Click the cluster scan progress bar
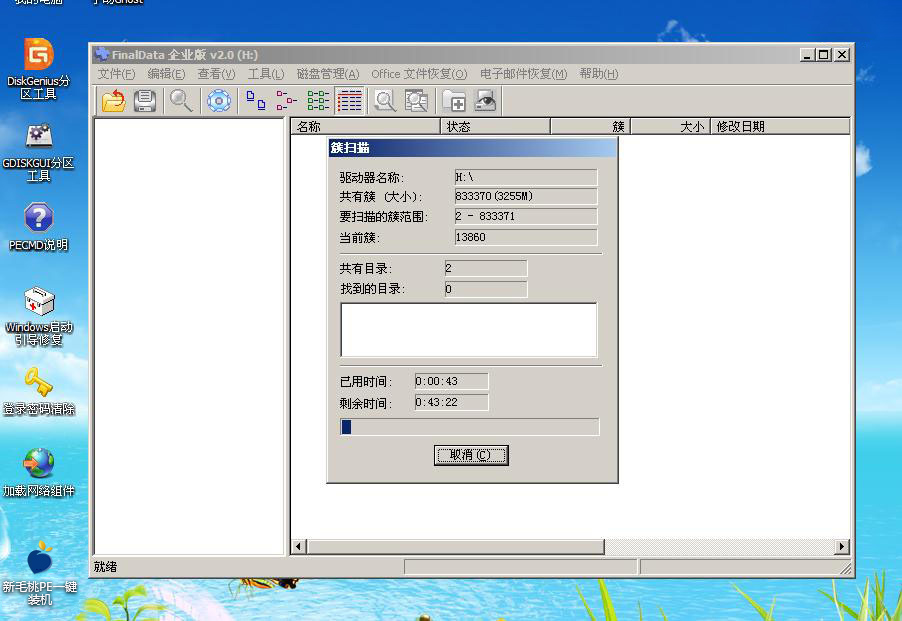 [x=469, y=427]
